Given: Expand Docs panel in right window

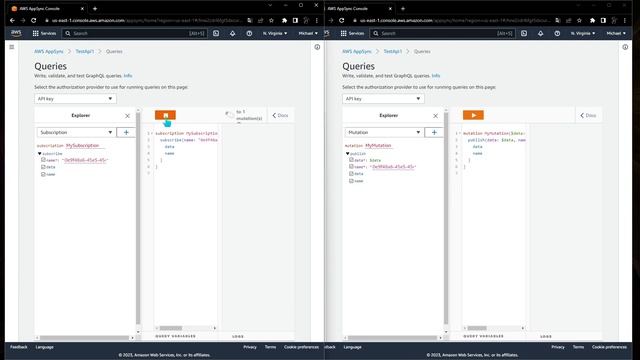Looking at the screenshot, I should point(588,116).
